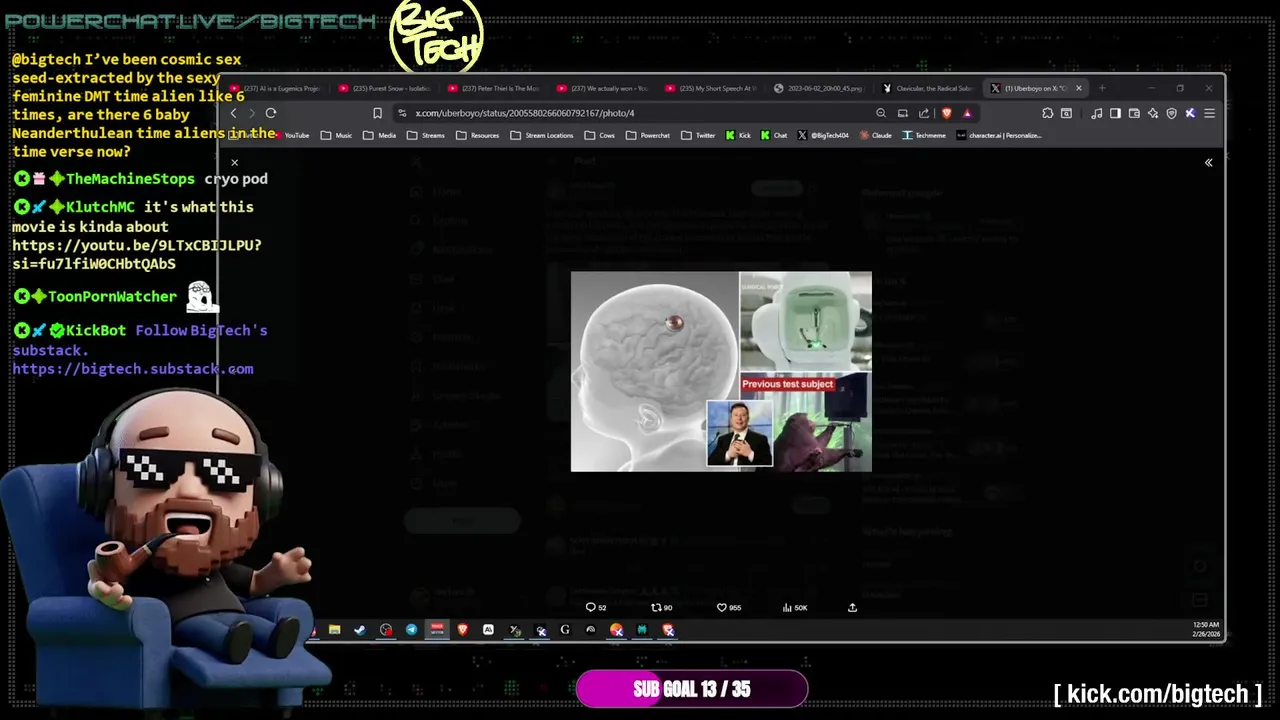Open the character.ai bookmark
This screenshot has width=1280, height=720.
coord(999,135)
